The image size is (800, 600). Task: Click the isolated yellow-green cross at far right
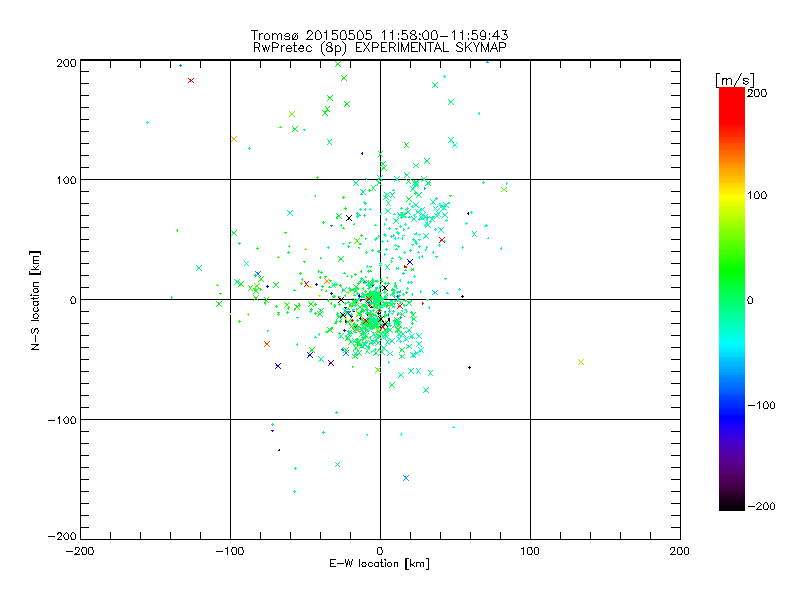pos(581,362)
